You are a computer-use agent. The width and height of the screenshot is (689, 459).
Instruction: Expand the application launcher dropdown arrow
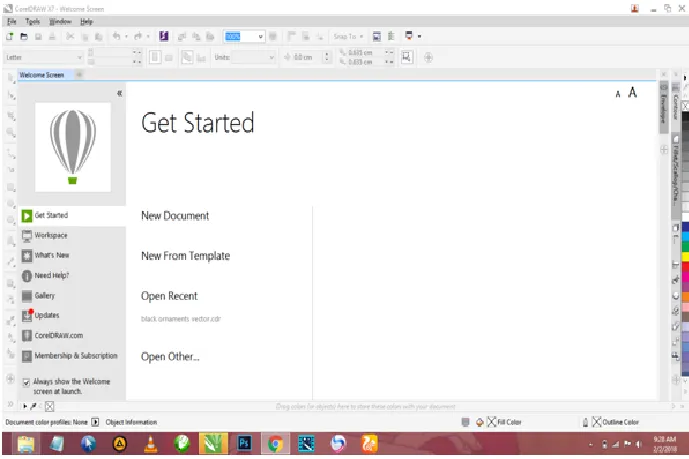[x=419, y=36]
